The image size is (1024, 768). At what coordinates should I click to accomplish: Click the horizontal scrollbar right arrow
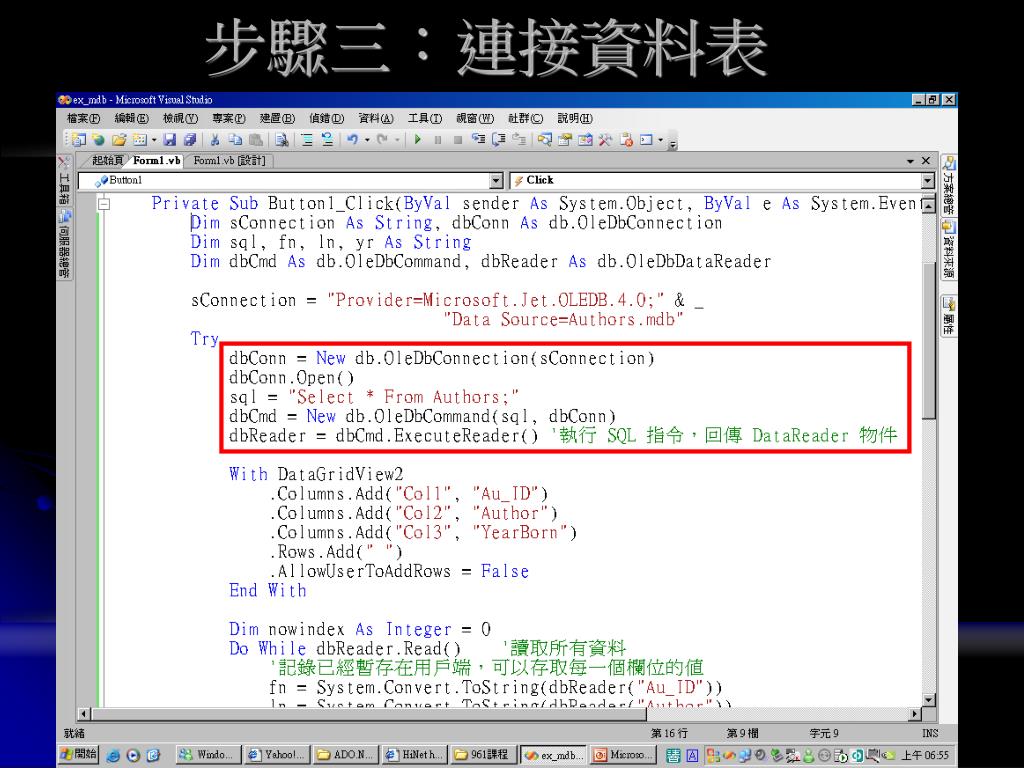[x=916, y=714]
